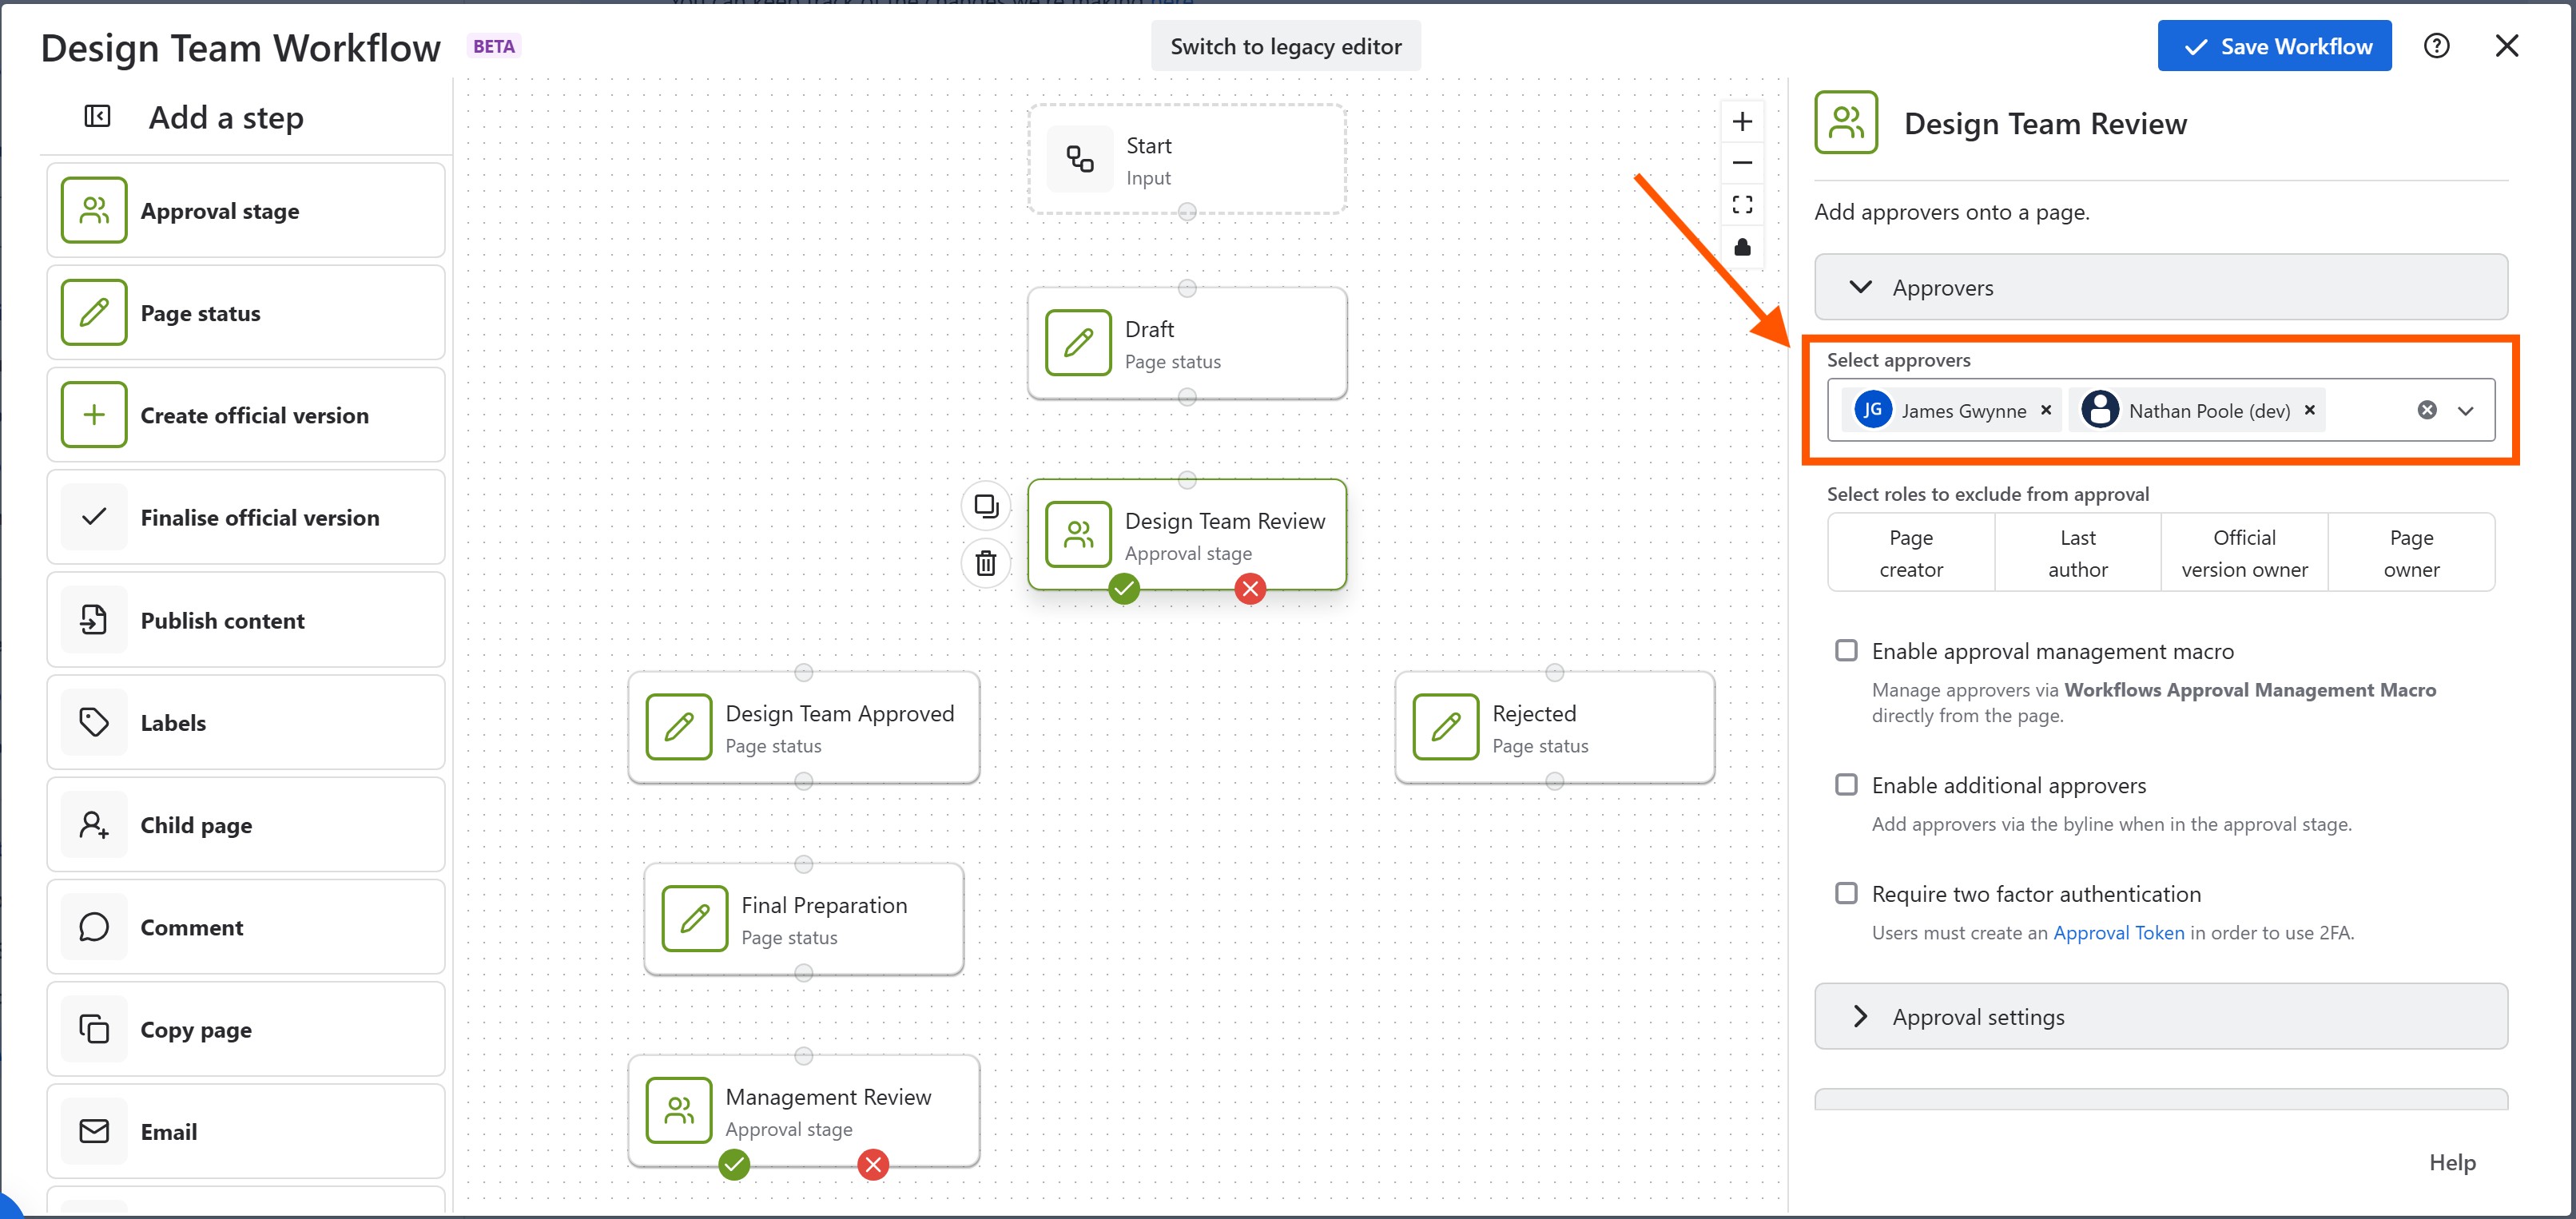
Task: Click the trash icon to delete the step
Action: coord(986,563)
